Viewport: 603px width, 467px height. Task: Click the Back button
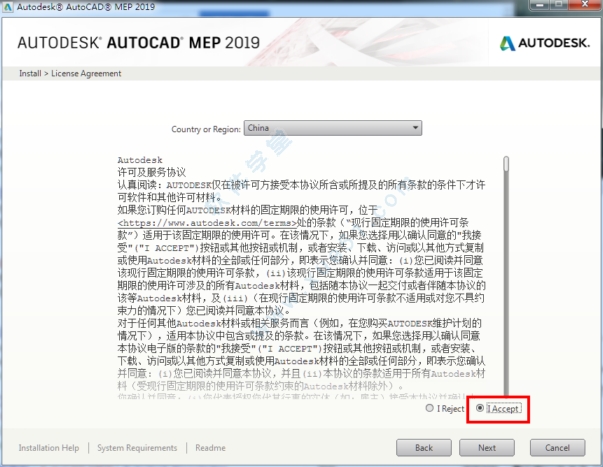(424, 448)
